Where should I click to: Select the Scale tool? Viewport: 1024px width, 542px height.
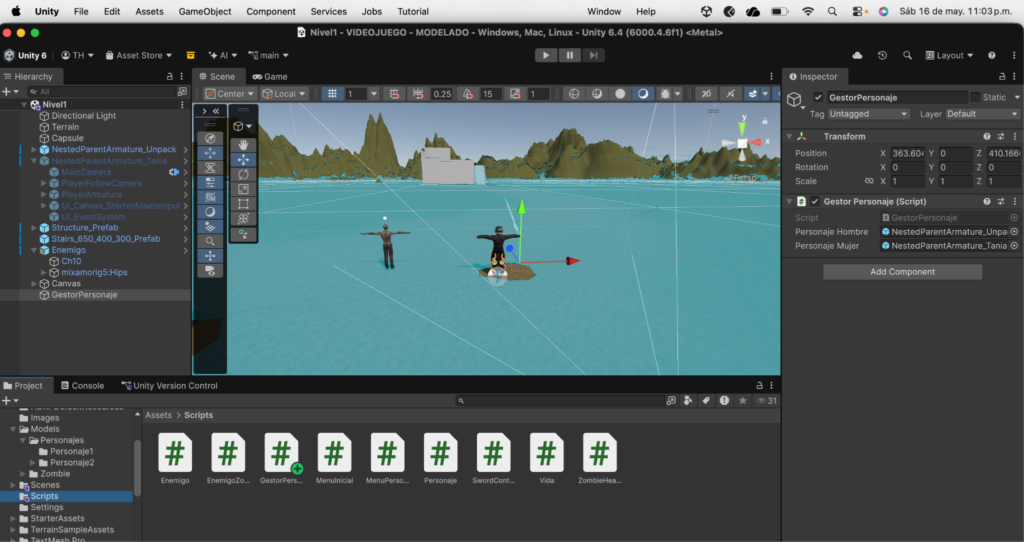point(244,189)
